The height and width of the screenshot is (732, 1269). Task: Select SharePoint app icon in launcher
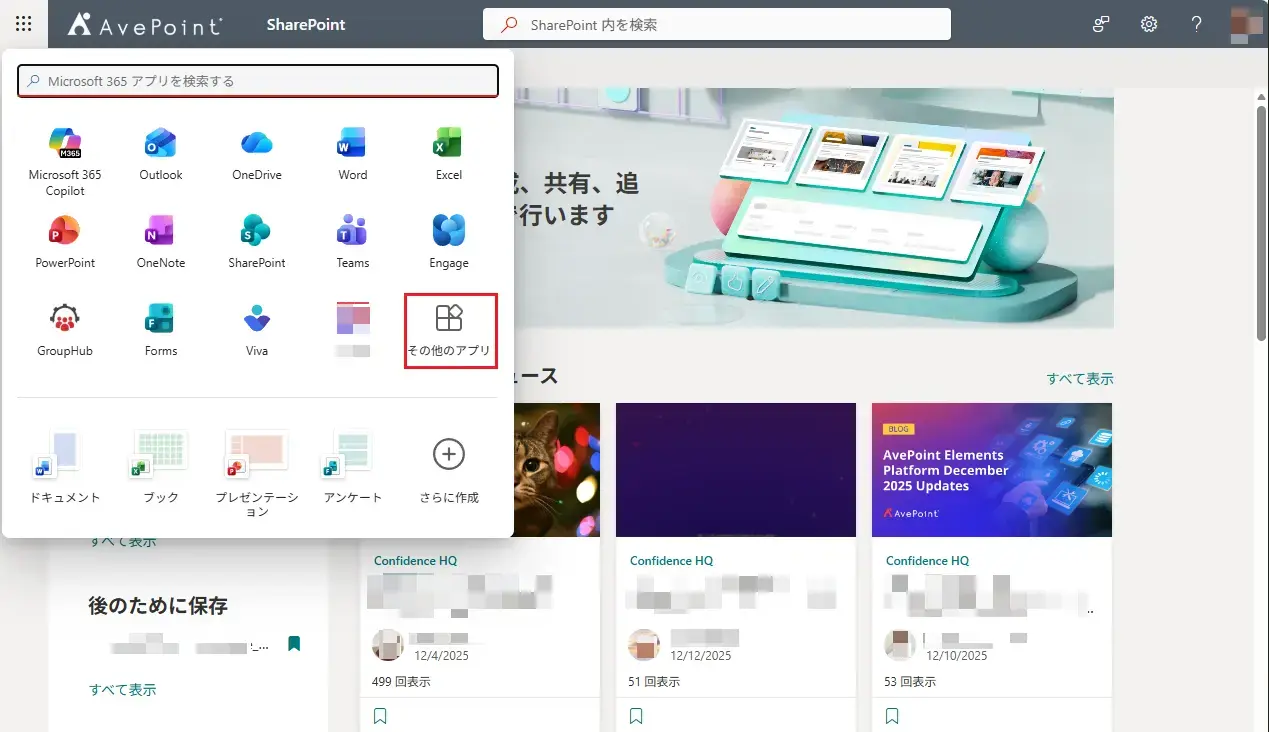pyautogui.click(x=257, y=242)
